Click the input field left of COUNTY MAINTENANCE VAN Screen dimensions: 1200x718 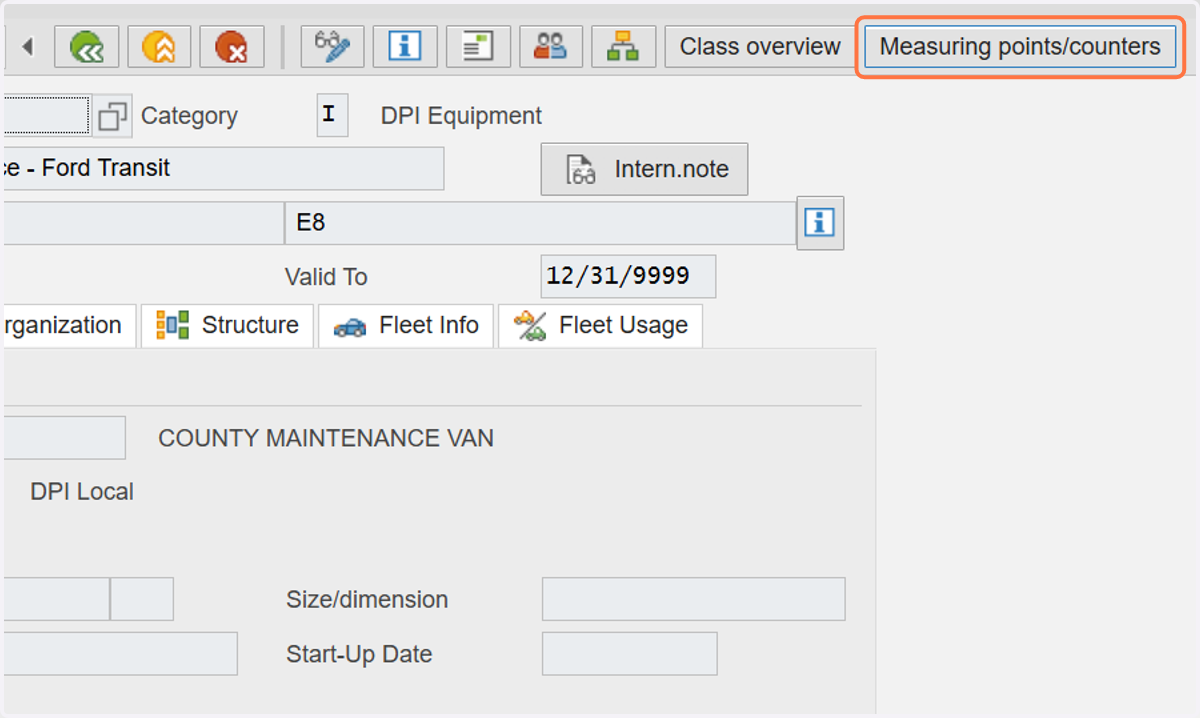point(64,438)
